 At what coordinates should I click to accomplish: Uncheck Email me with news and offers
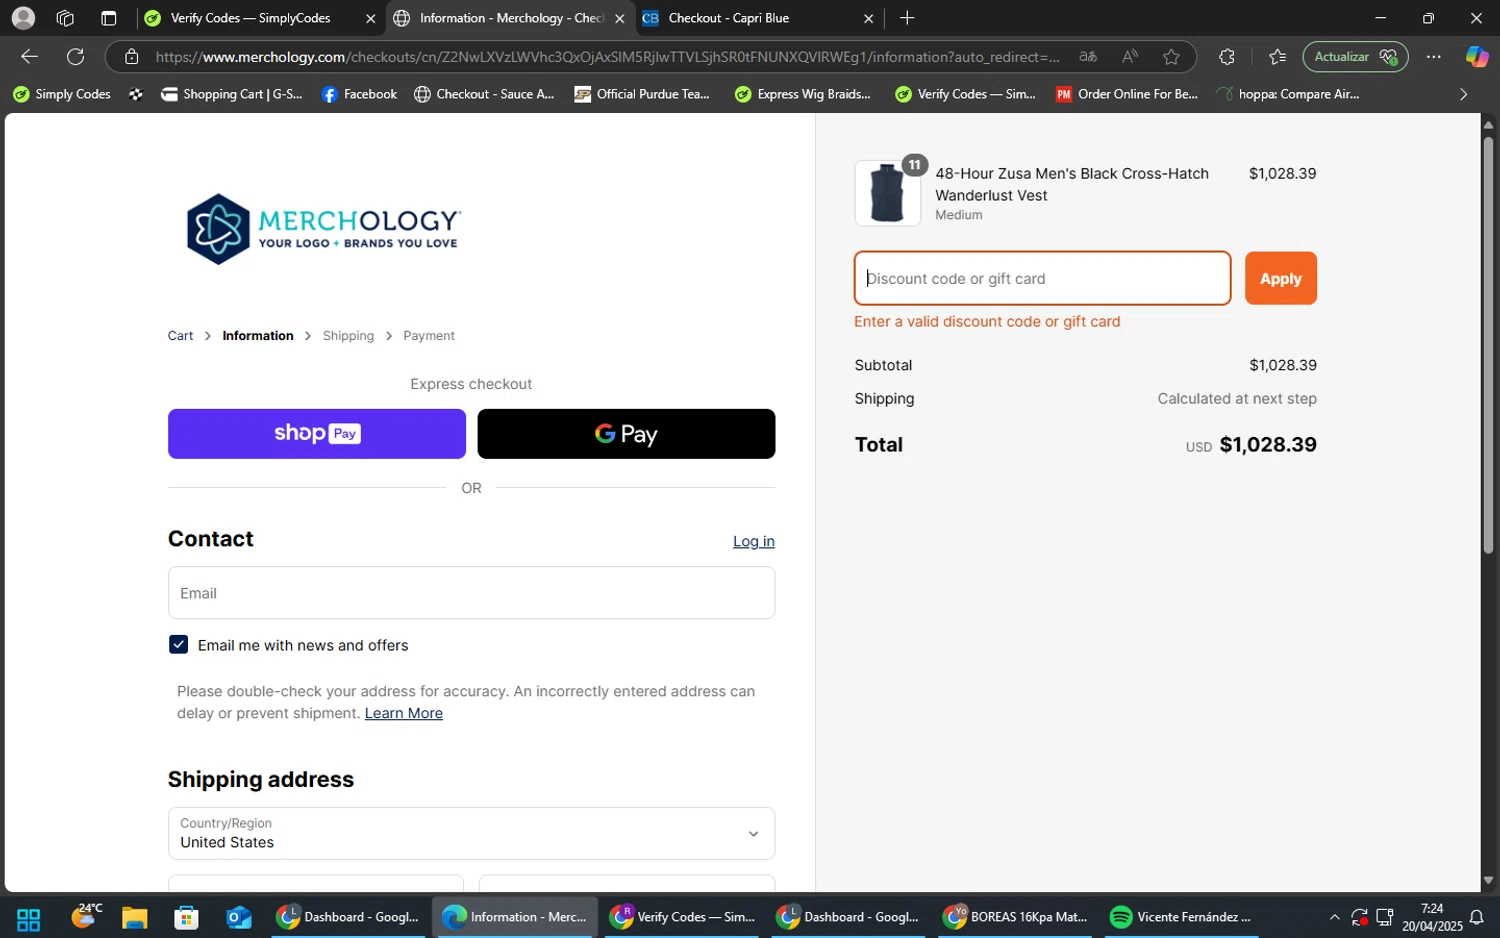pyautogui.click(x=178, y=645)
